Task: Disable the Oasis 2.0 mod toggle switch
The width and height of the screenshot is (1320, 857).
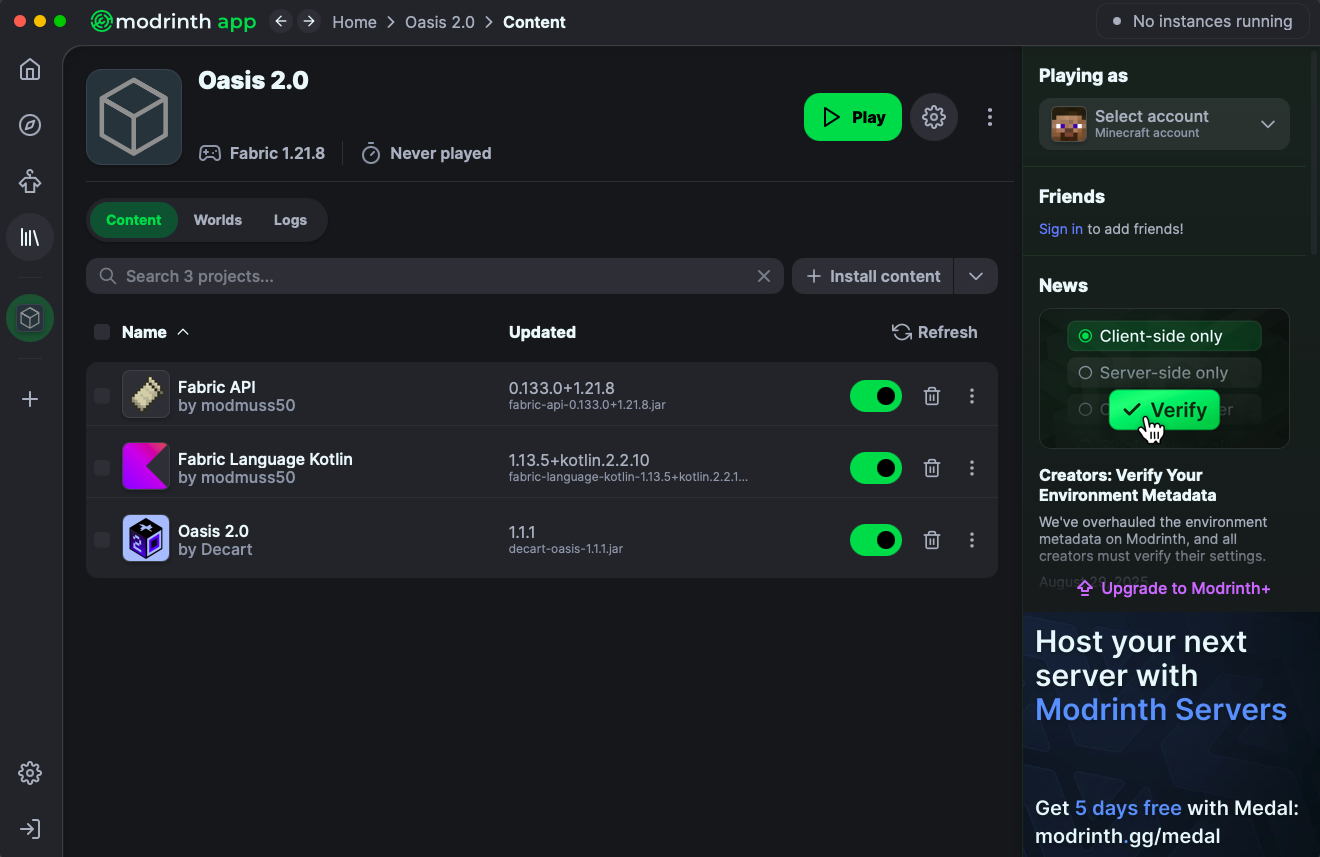Action: click(x=876, y=540)
